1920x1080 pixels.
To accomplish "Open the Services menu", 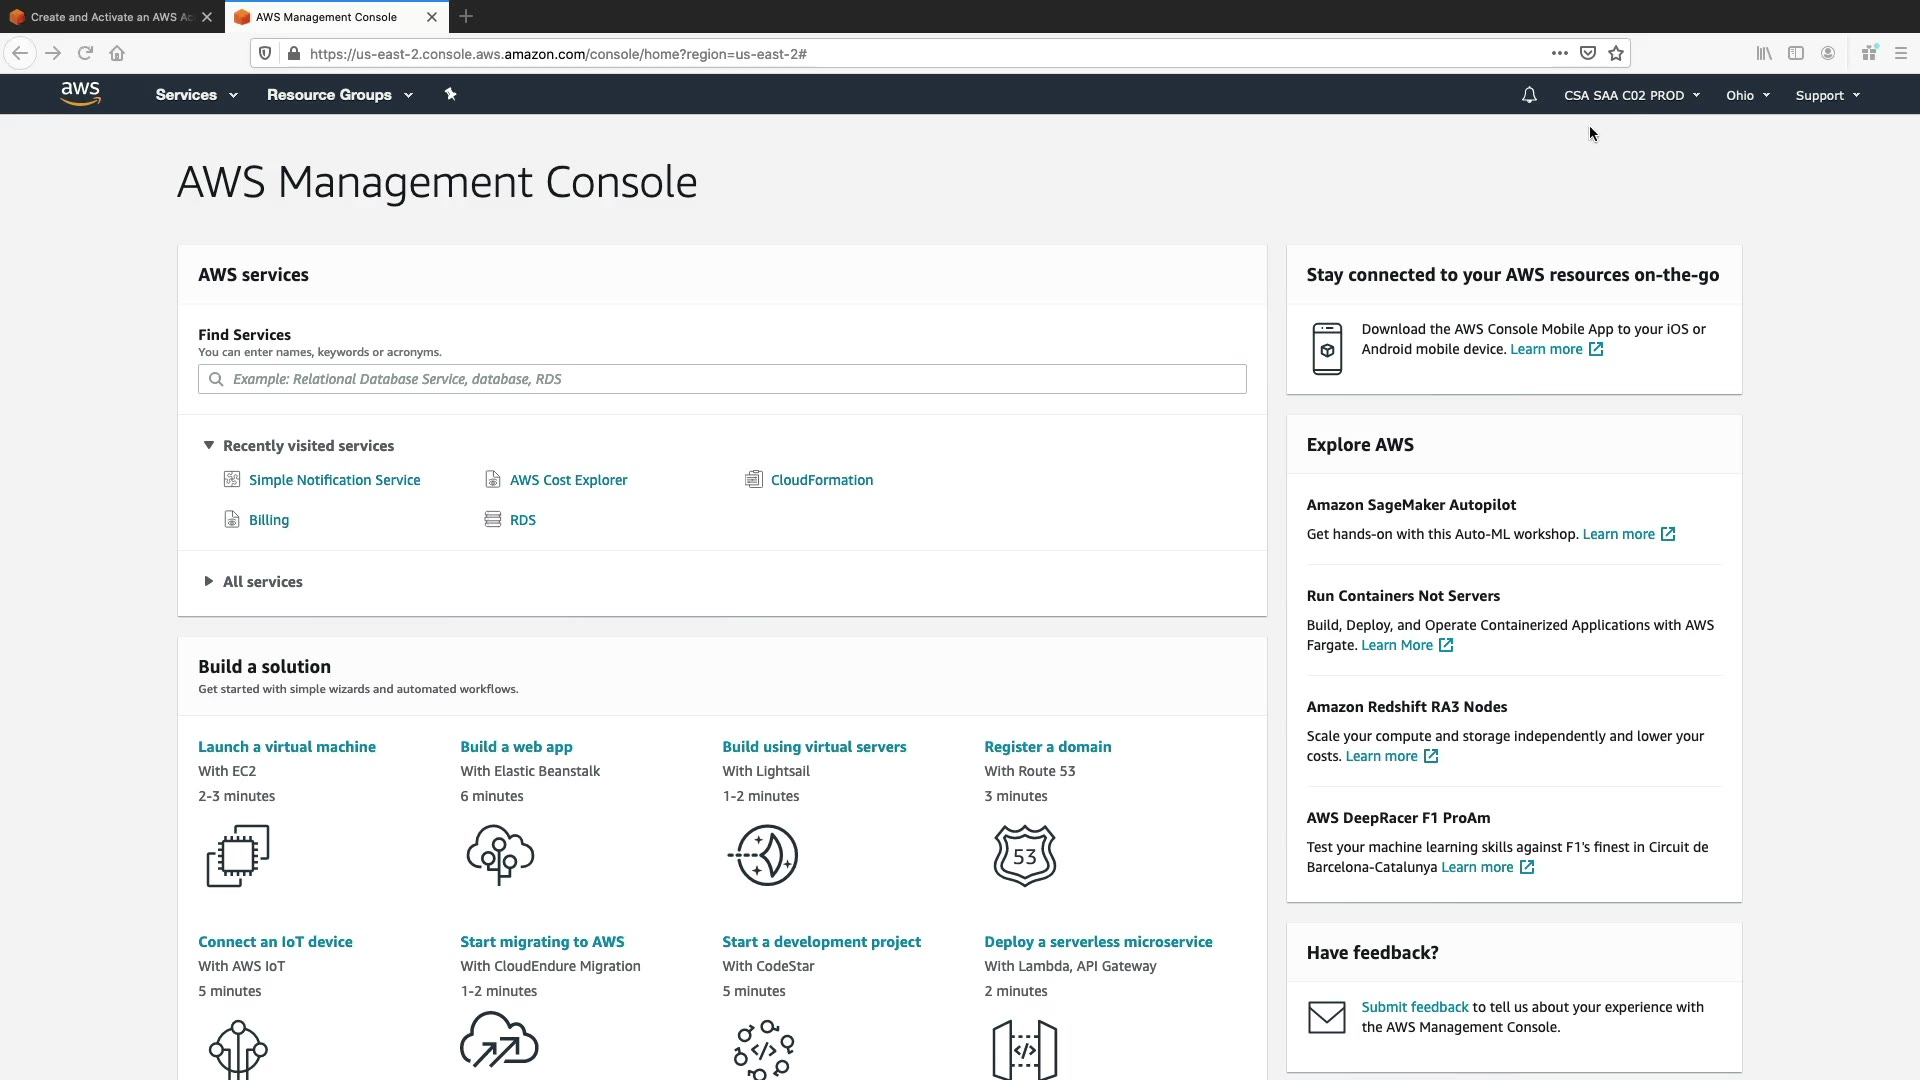I will [196, 94].
